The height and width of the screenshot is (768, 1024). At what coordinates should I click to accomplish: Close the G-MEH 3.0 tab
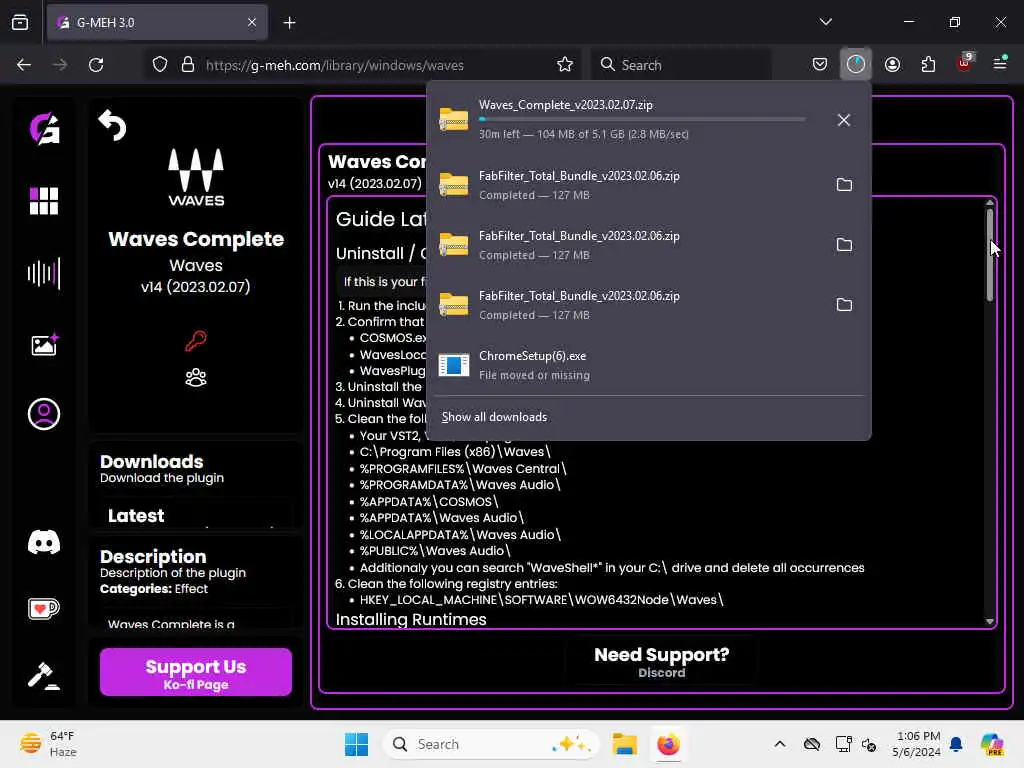click(251, 23)
